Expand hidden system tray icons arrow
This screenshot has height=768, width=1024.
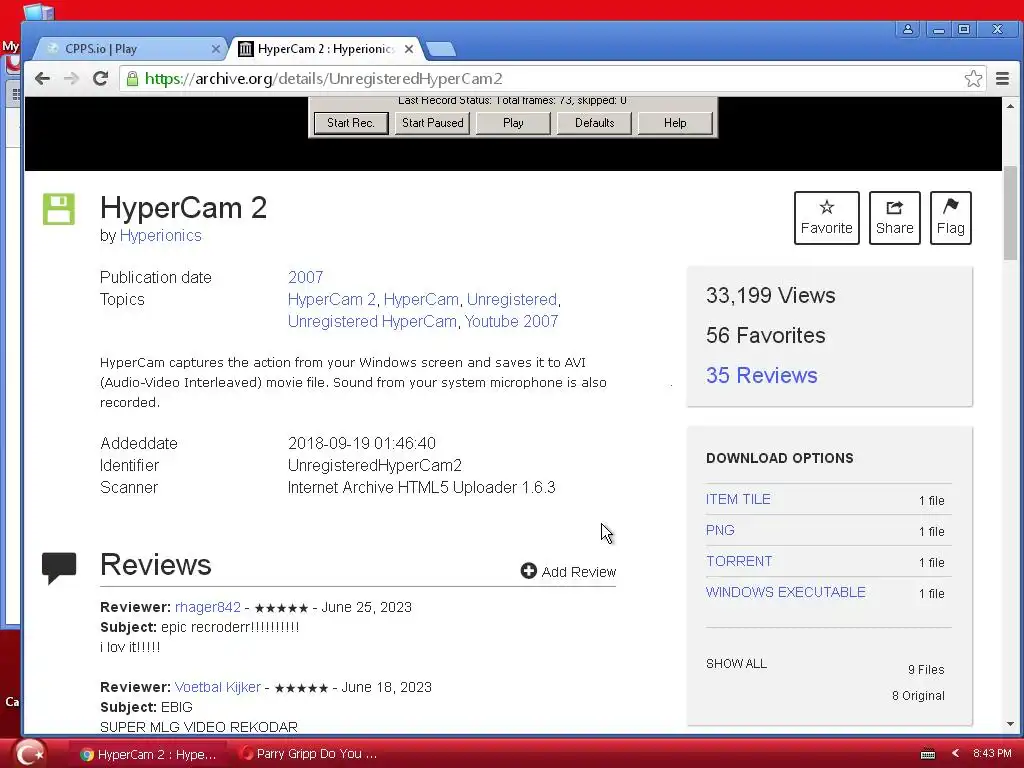[955, 754]
